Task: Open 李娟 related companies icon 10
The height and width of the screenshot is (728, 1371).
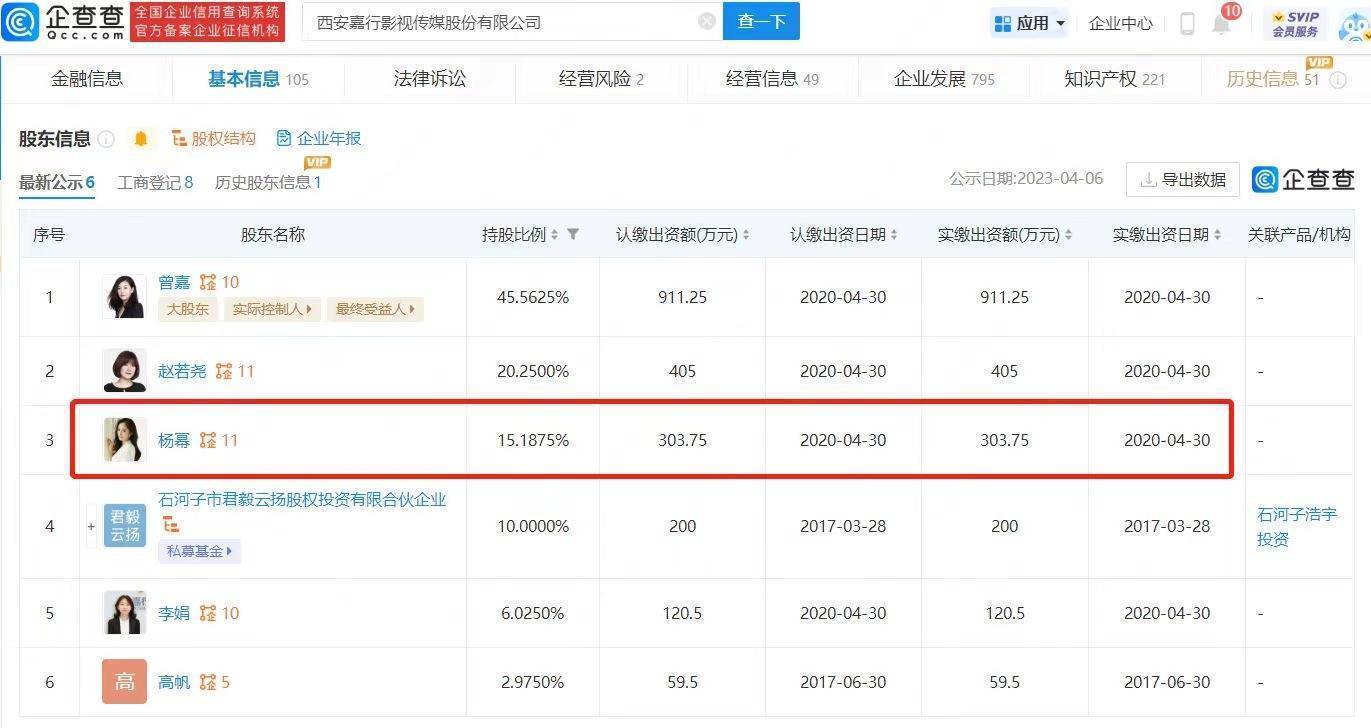Action: click(x=219, y=613)
